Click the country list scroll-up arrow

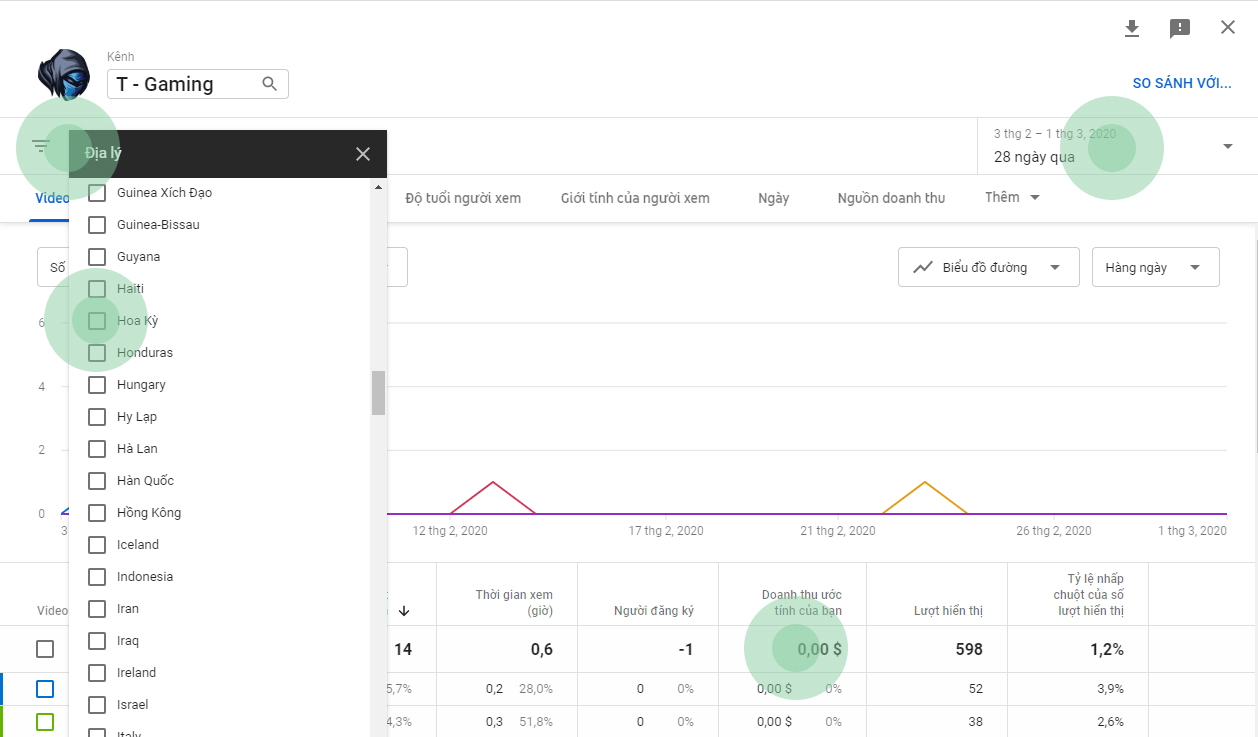pos(378,187)
